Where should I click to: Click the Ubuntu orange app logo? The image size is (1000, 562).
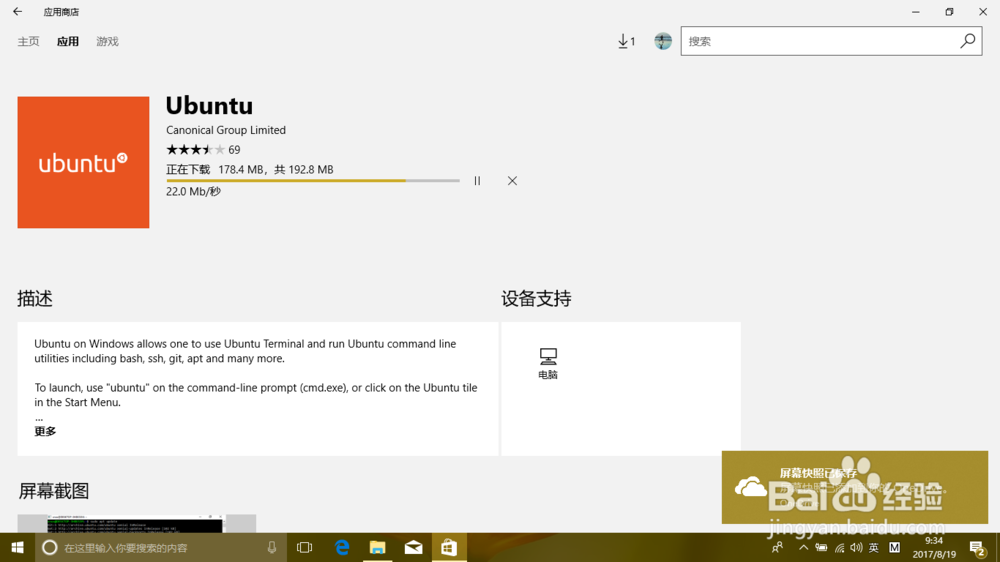click(x=84, y=162)
